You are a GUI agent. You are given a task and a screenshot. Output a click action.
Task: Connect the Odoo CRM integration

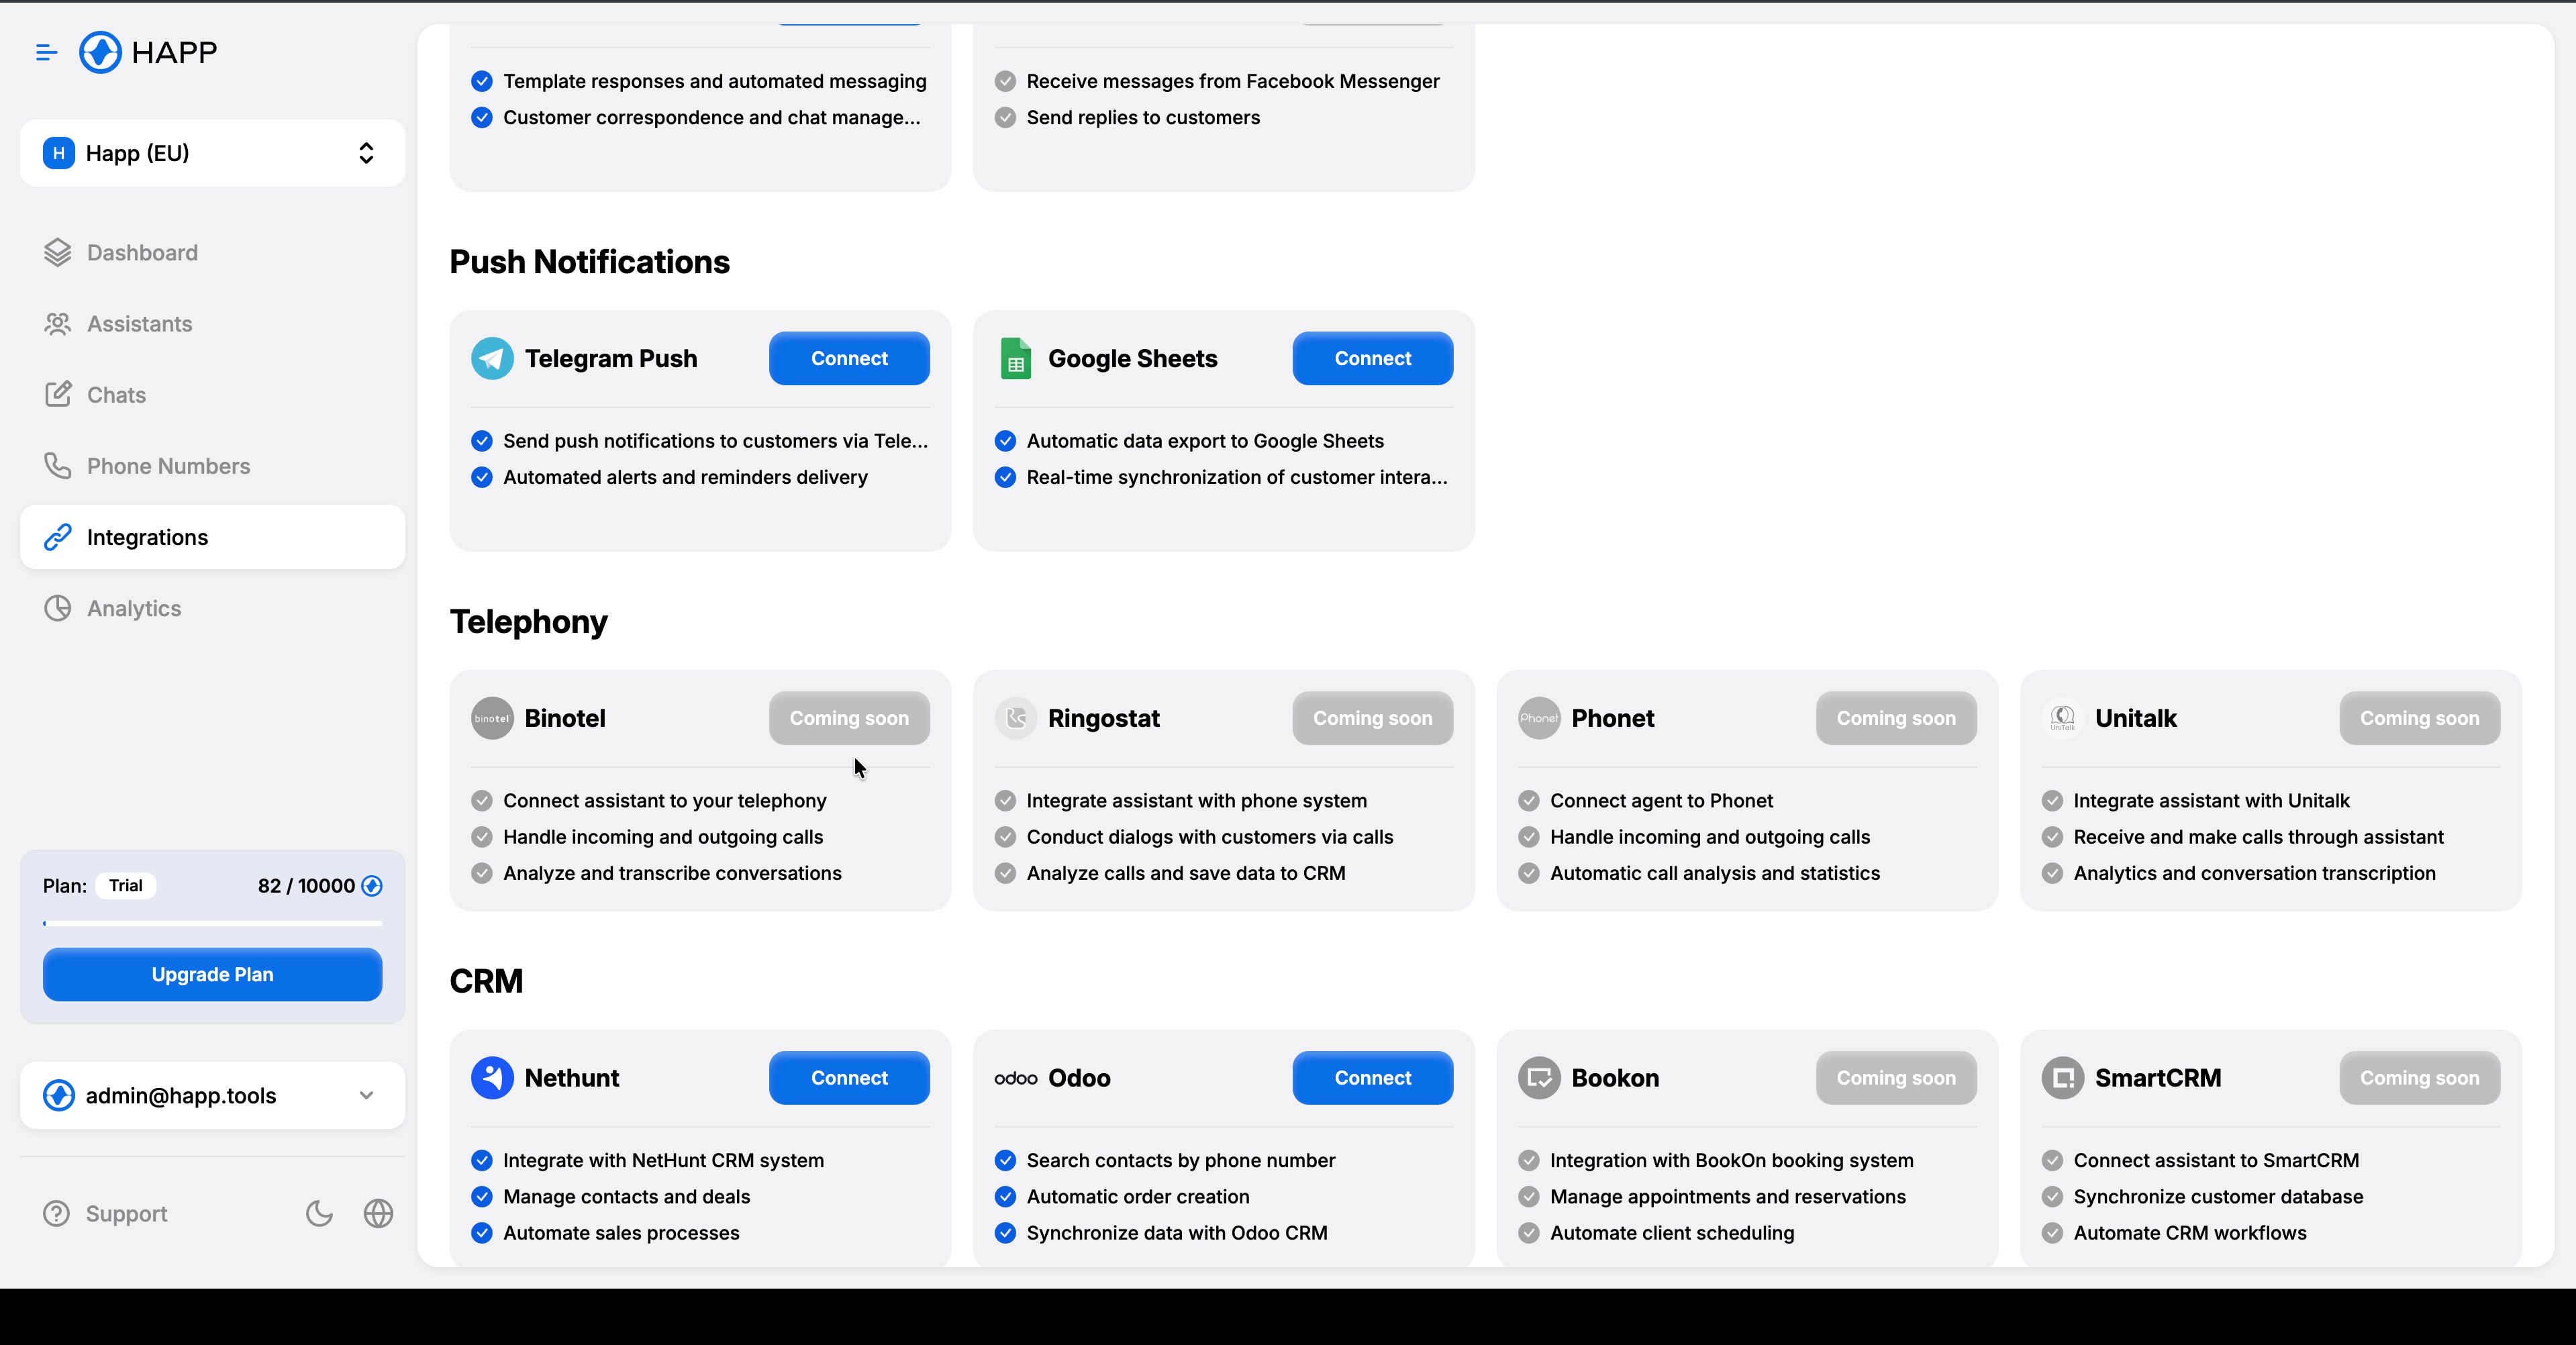click(x=1371, y=1077)
